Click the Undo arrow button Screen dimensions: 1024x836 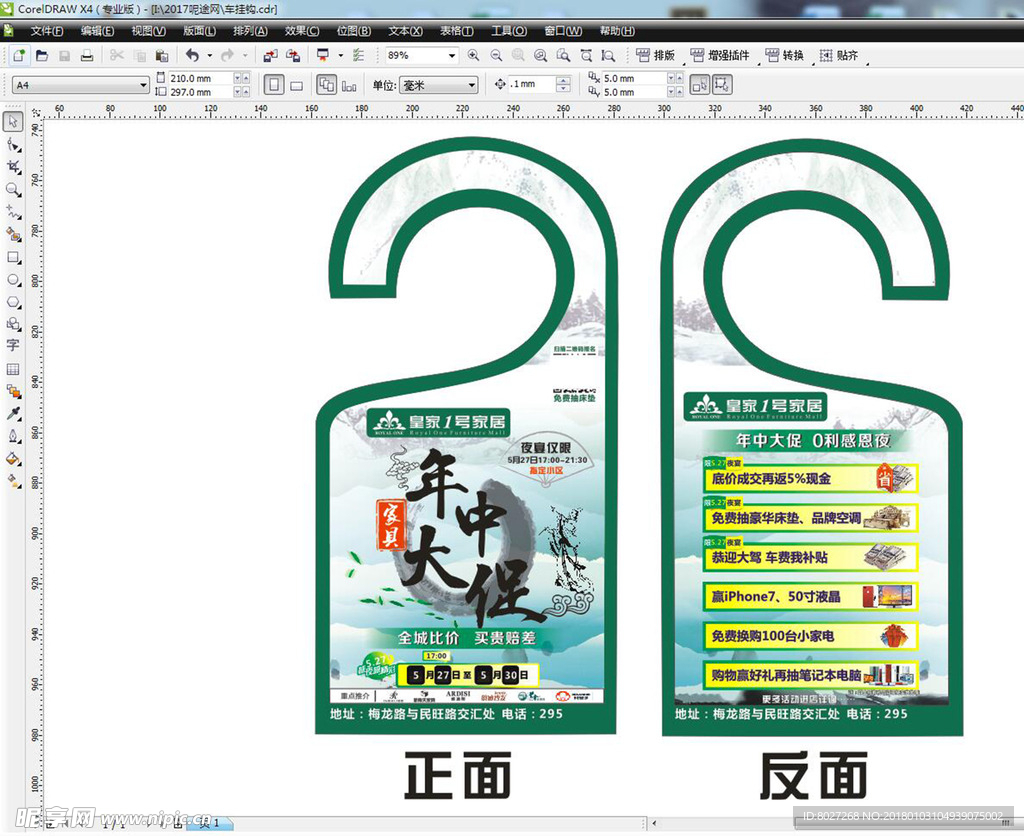coord(192,56)
